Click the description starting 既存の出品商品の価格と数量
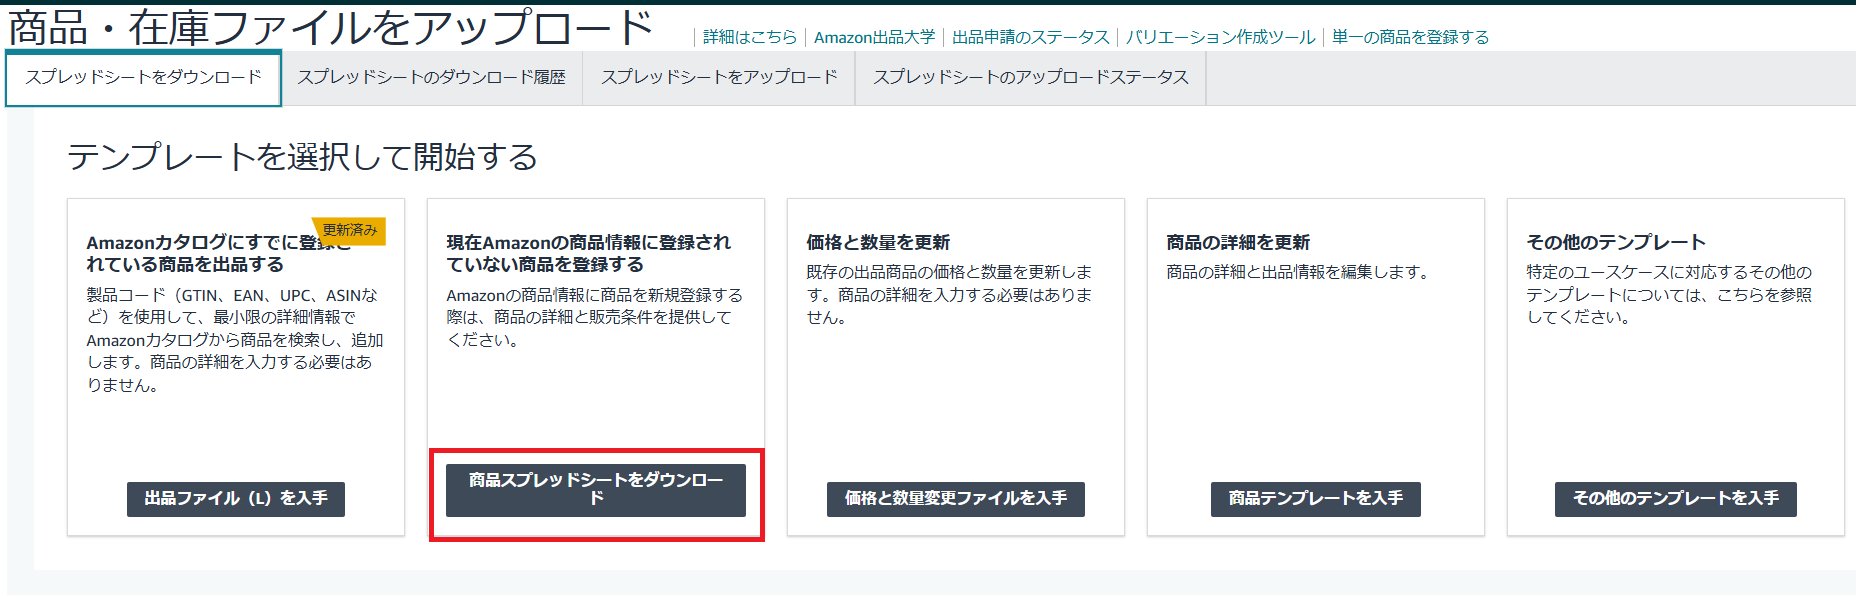 pos(949,295)
